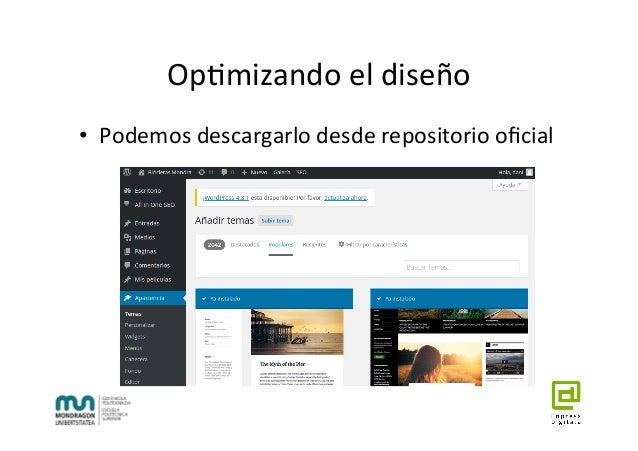Open the dark theme thumbnail with sunset girl
Viewport: 638px width, 451px height.
coord(449,347)
